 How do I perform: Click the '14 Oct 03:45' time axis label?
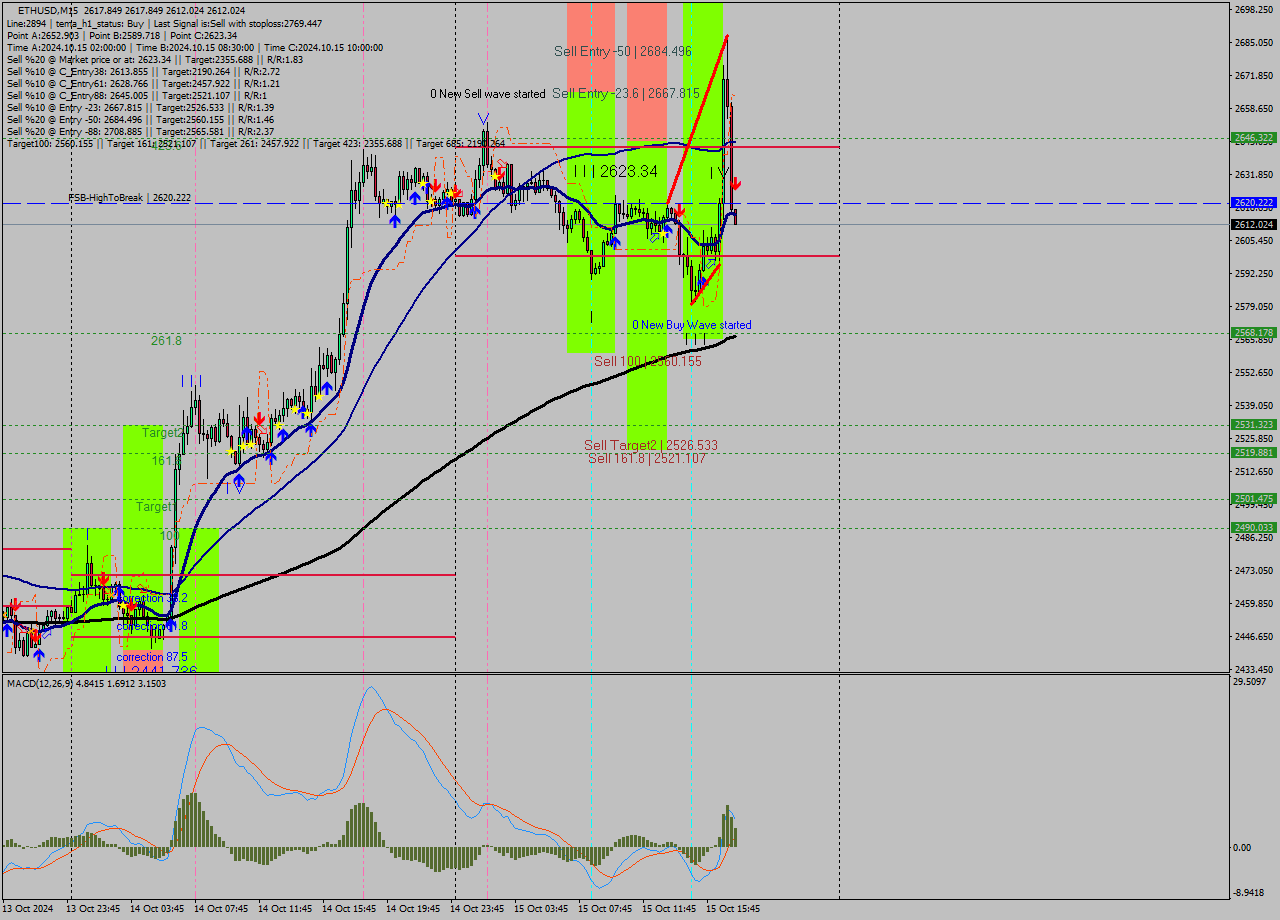coord(157,909)
